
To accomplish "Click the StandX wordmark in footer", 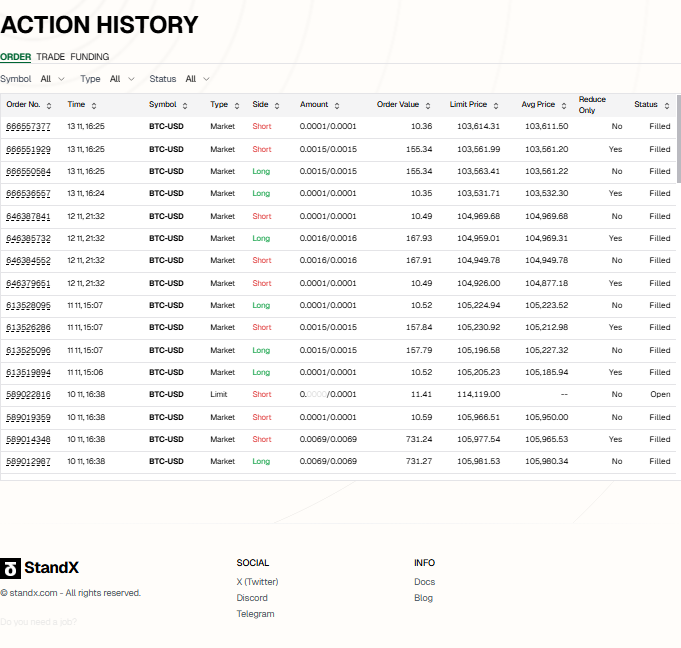I will pos(51,568).
